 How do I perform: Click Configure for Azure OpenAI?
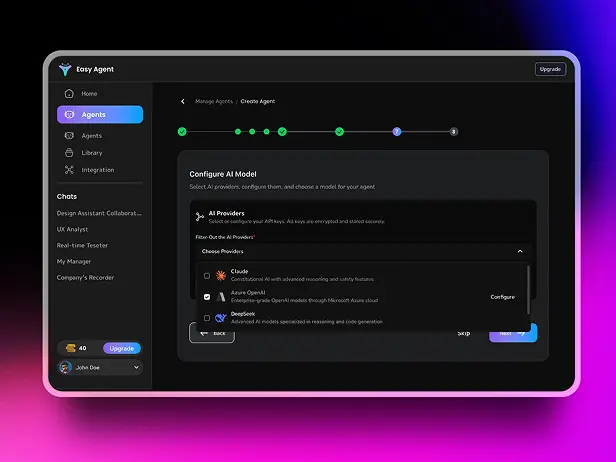(502, 297)
